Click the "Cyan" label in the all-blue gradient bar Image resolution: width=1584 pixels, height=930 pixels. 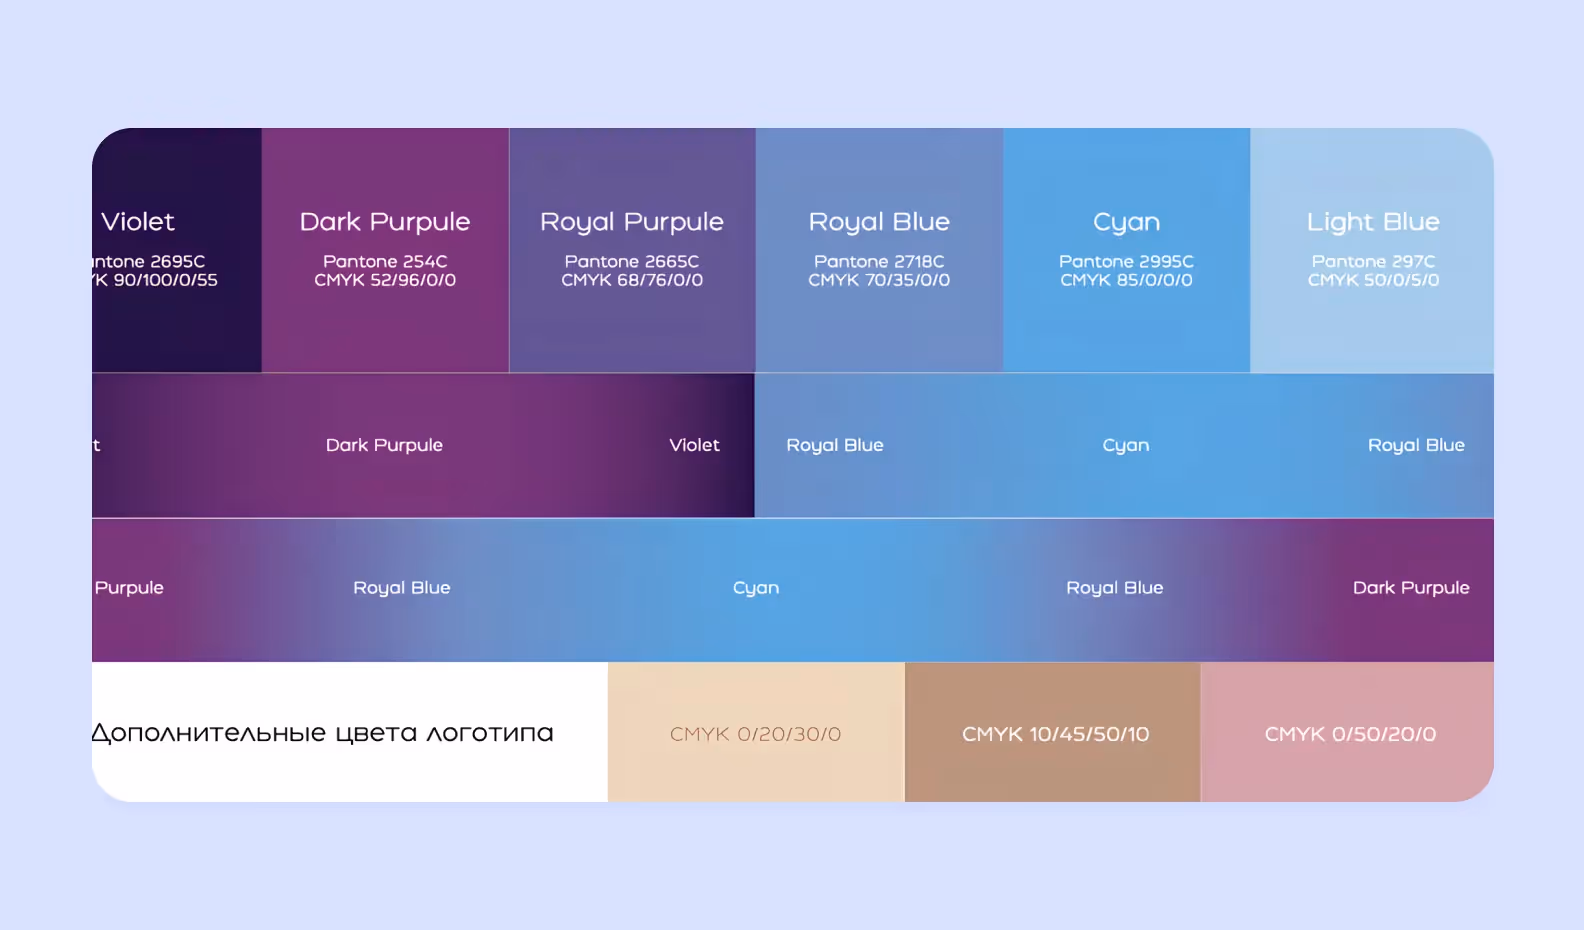(1126, 446)
